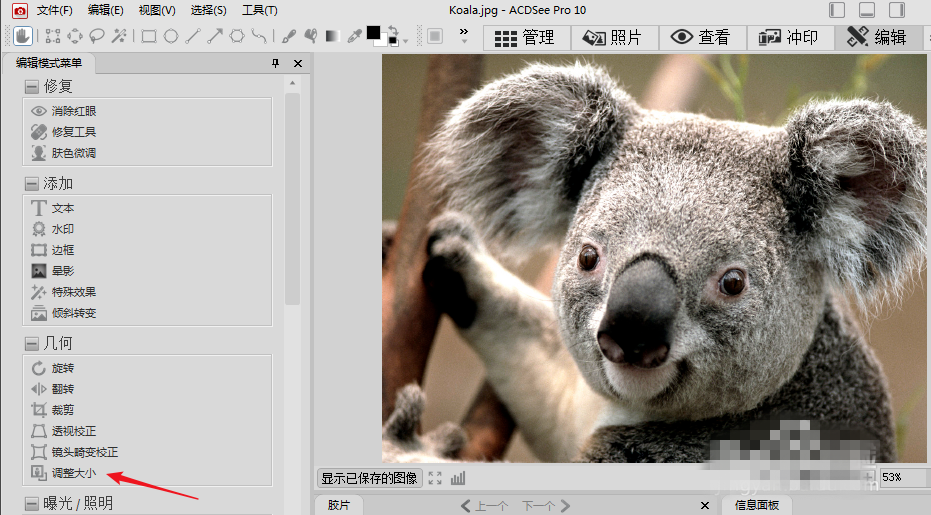Click the black foreground color swatch

[x=374, y=33]
